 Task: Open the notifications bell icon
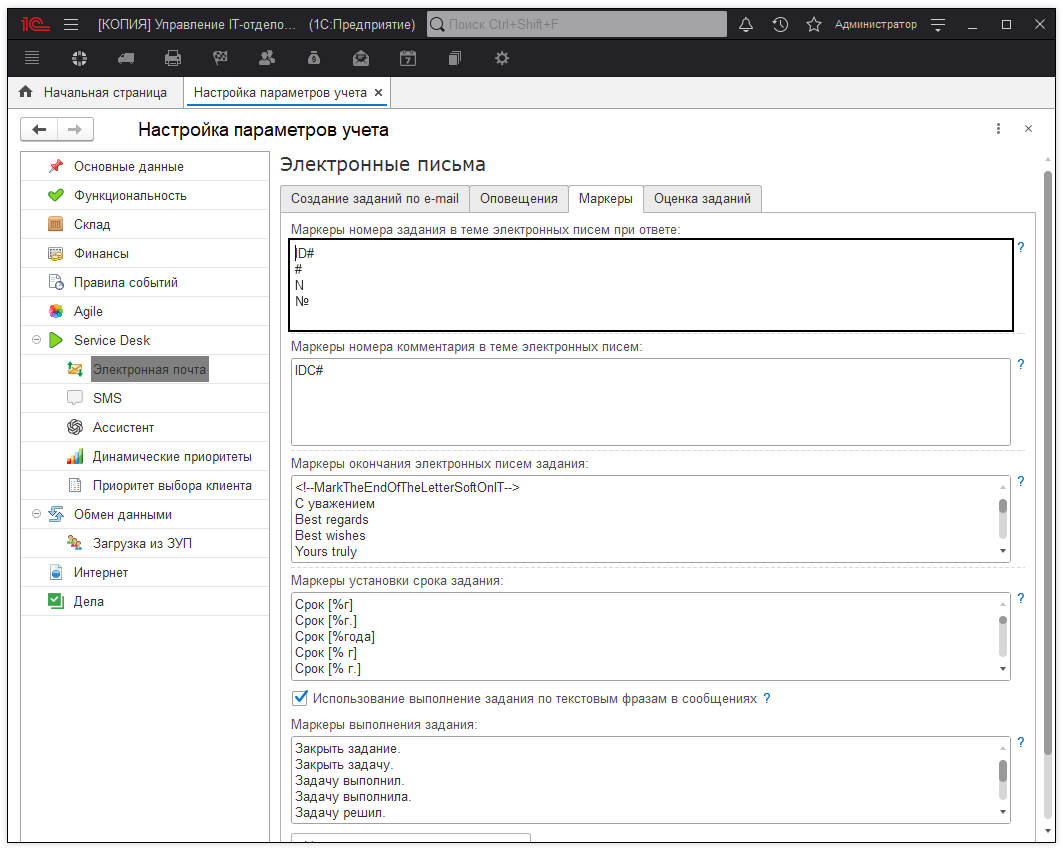tap(745, 24)
